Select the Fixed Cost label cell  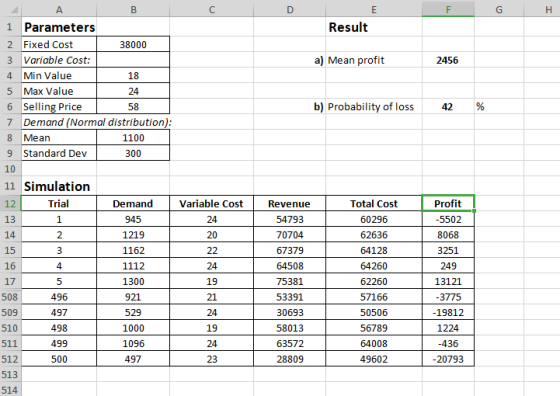pyautogui.click(x=59, y=44)
